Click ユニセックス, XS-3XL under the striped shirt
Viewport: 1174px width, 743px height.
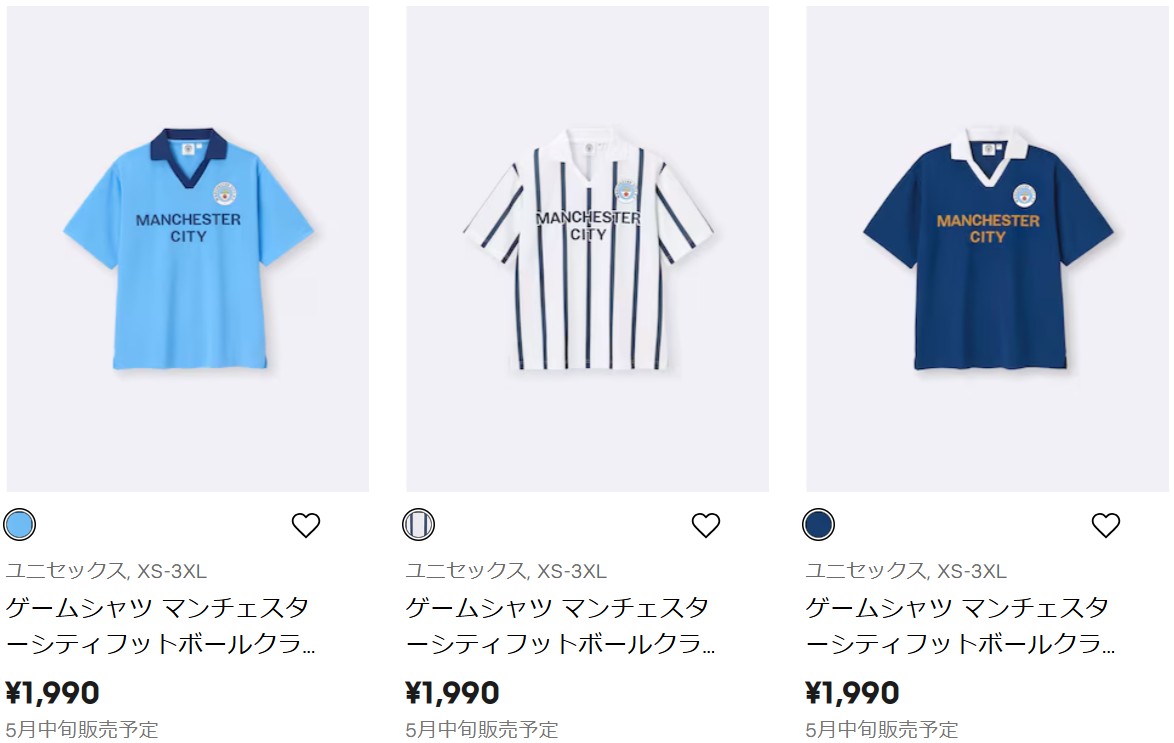pos(506,571)
